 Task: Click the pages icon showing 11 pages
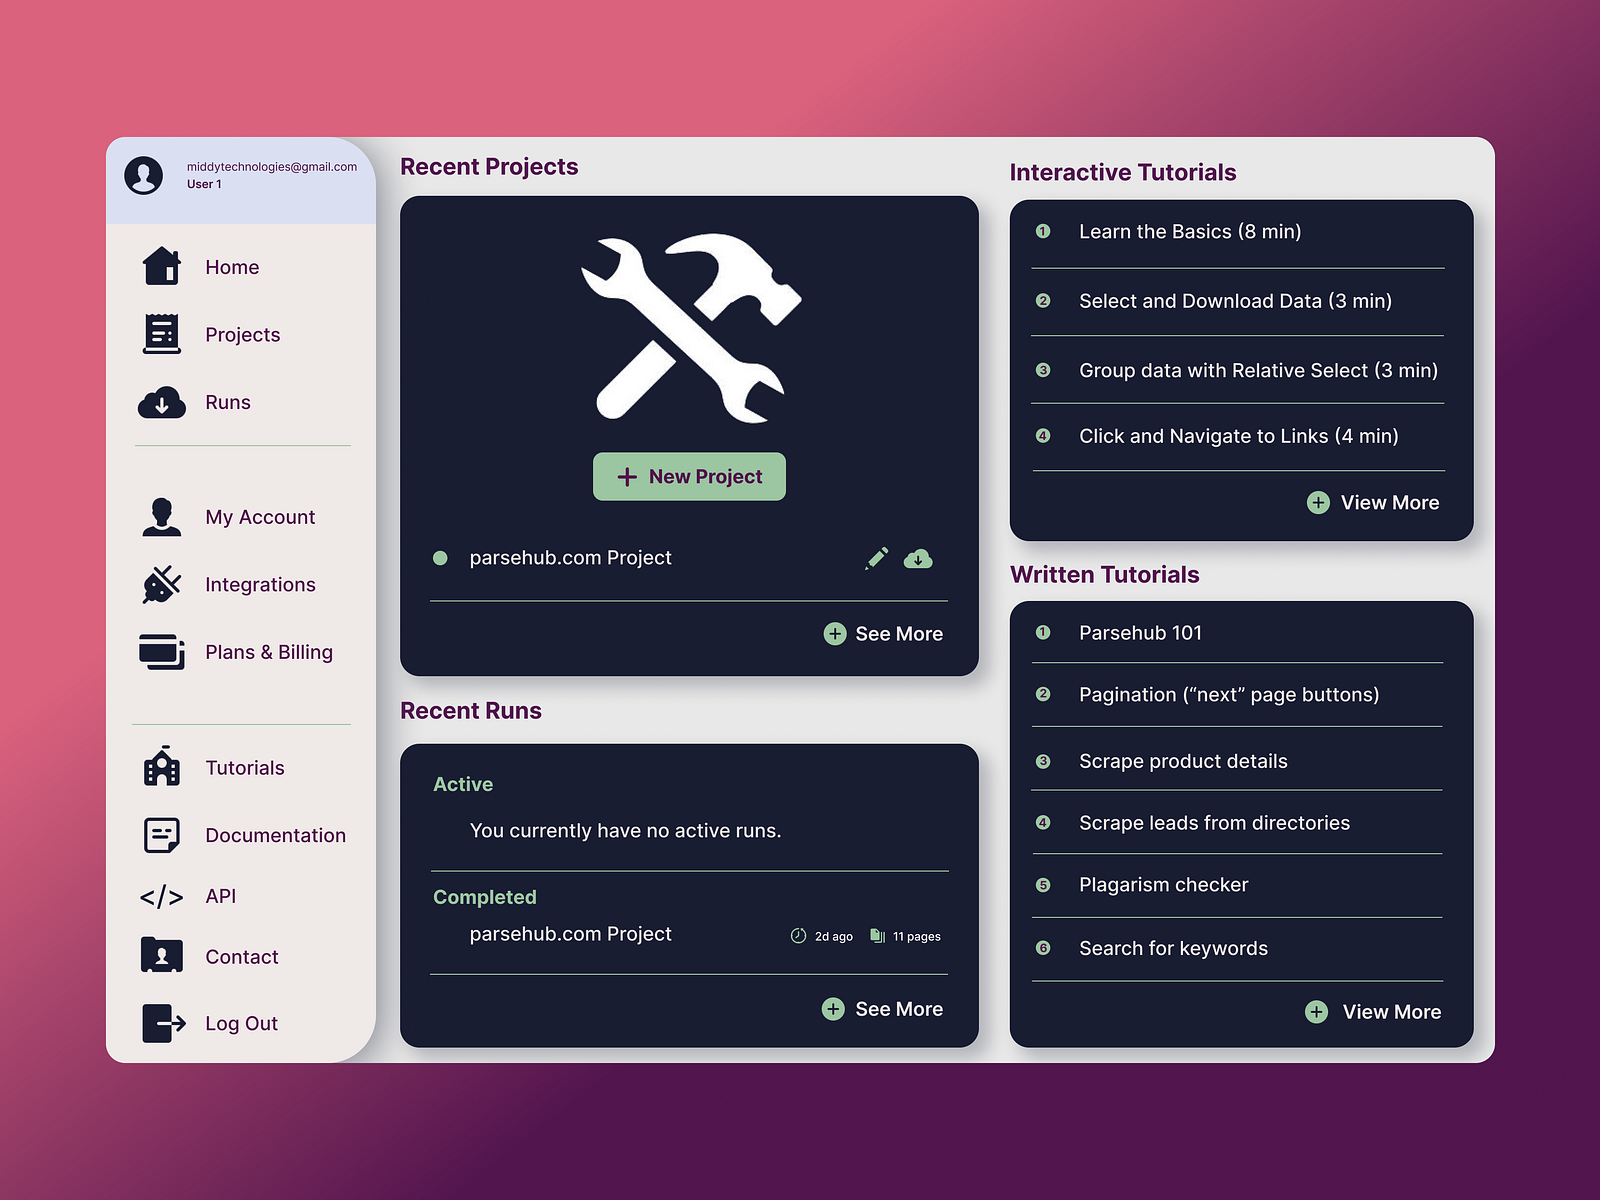click(x=877, y=936)
